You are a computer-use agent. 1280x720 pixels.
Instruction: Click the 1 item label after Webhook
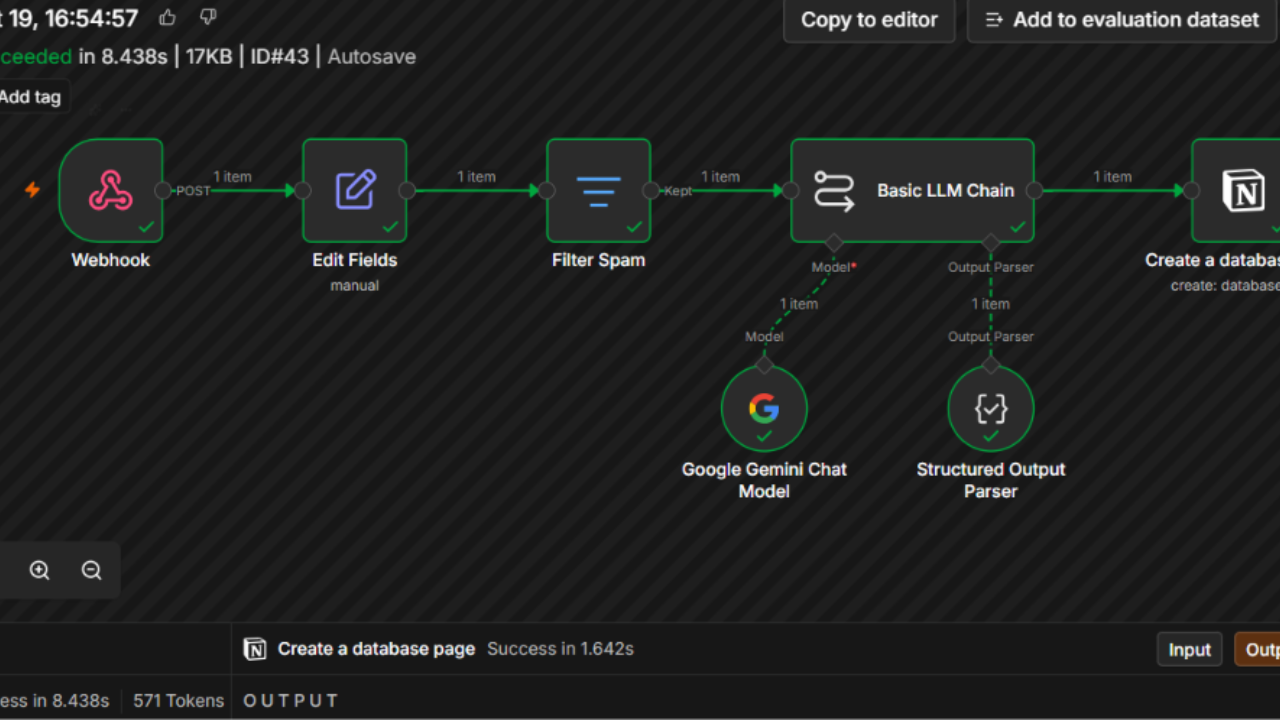(x=232, y=177)
